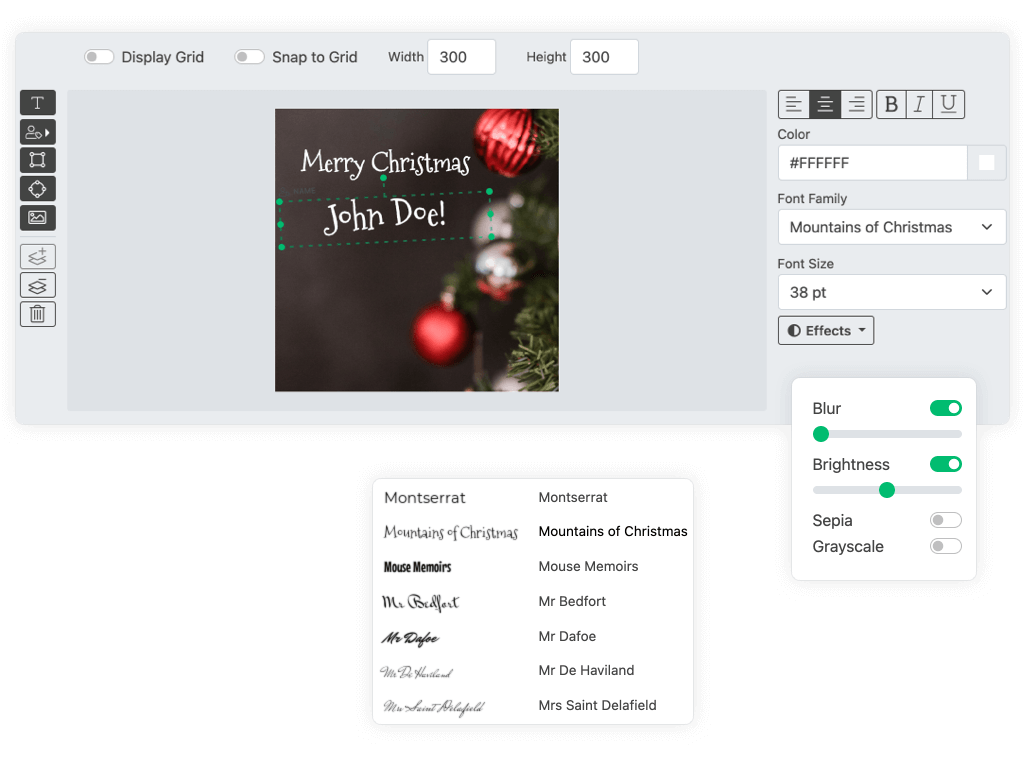Click the delete trash can icon

[x=38, y=314]
